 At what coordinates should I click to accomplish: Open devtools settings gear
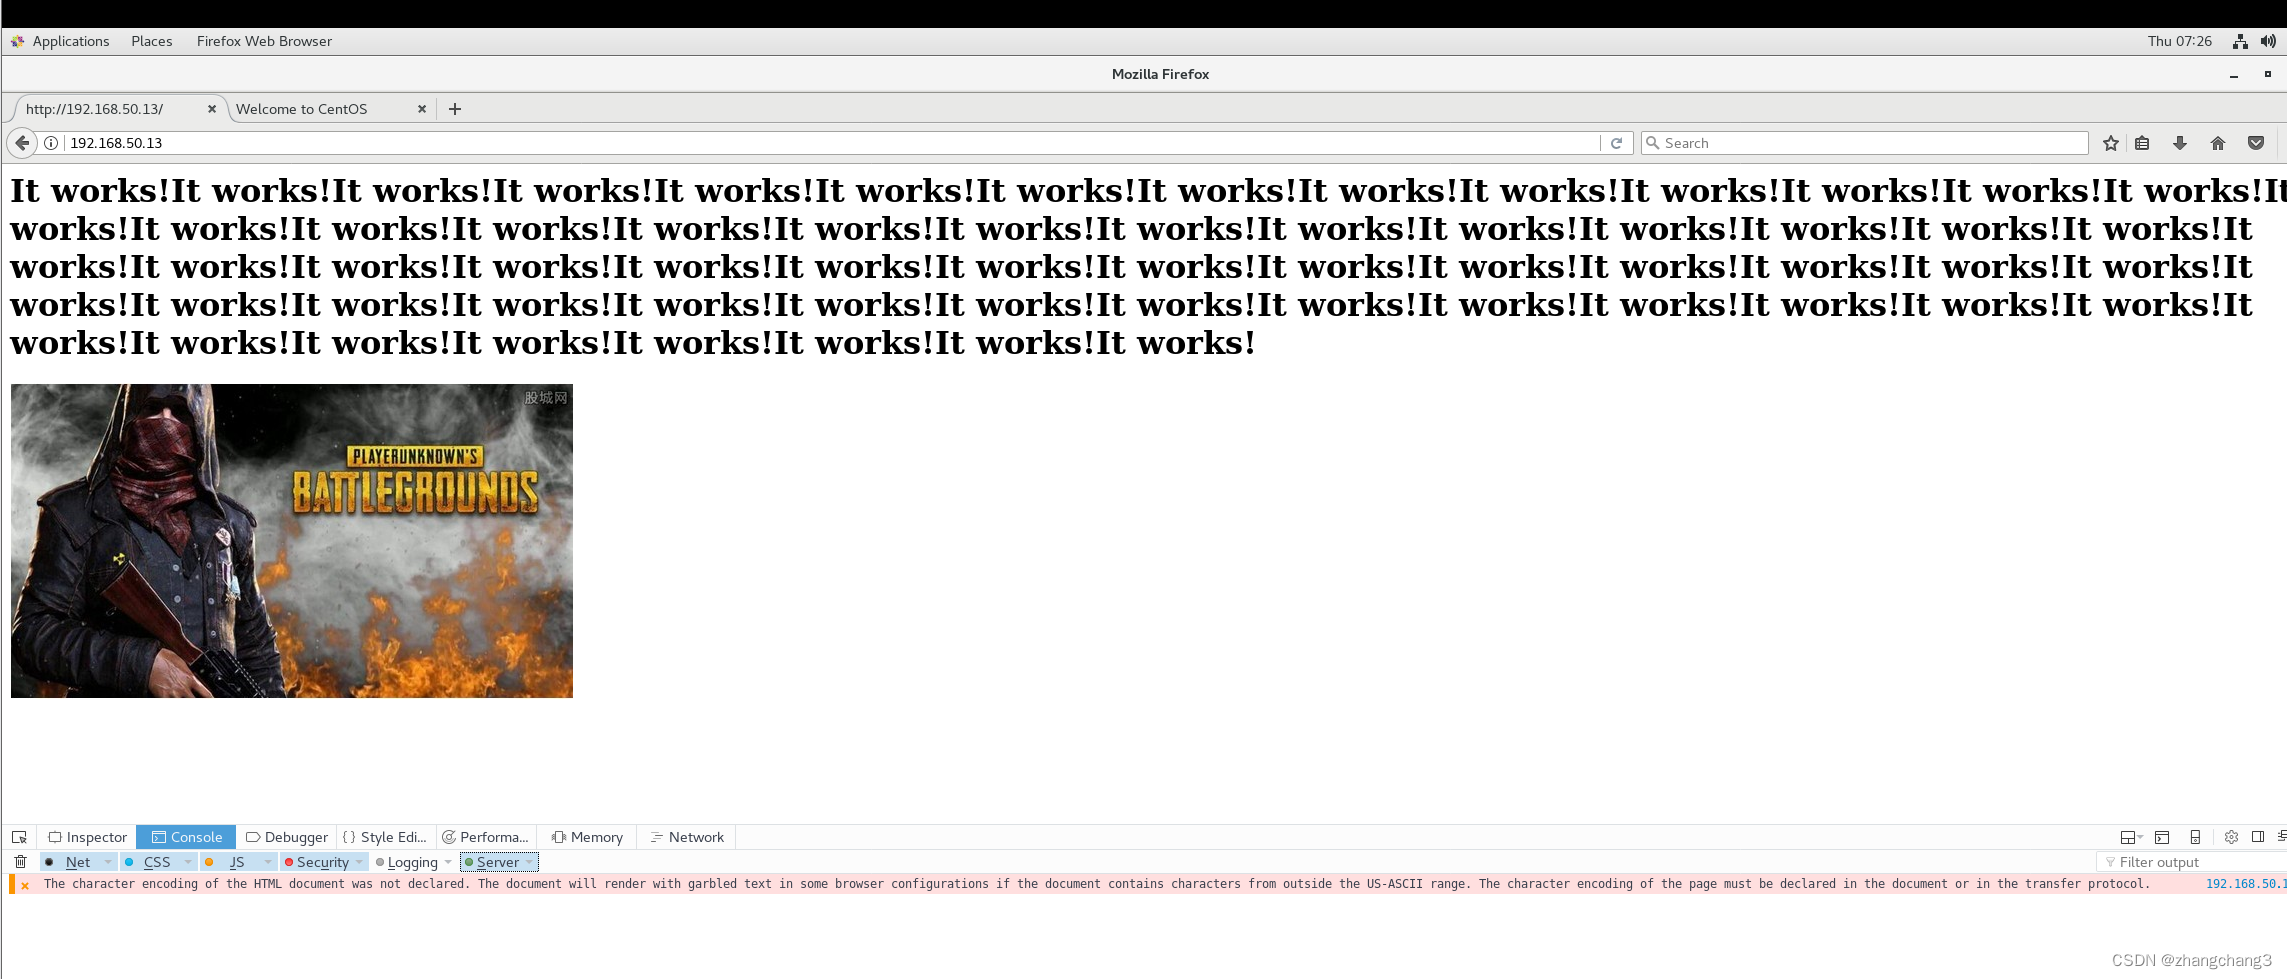(2231, 837)
